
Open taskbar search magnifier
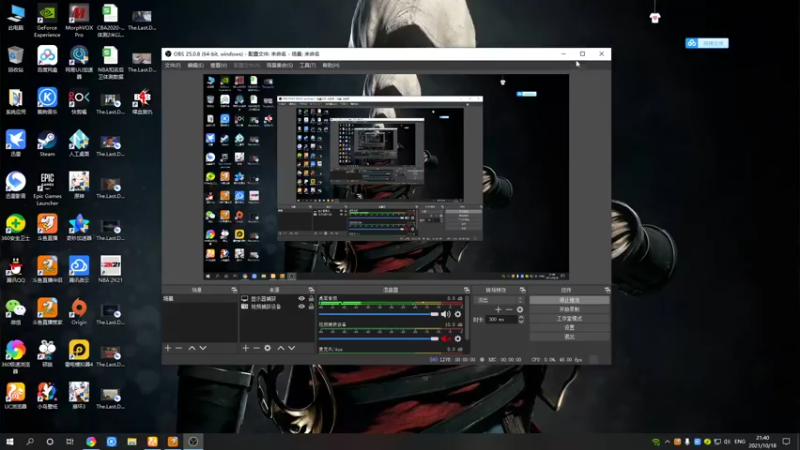[30, 442]
